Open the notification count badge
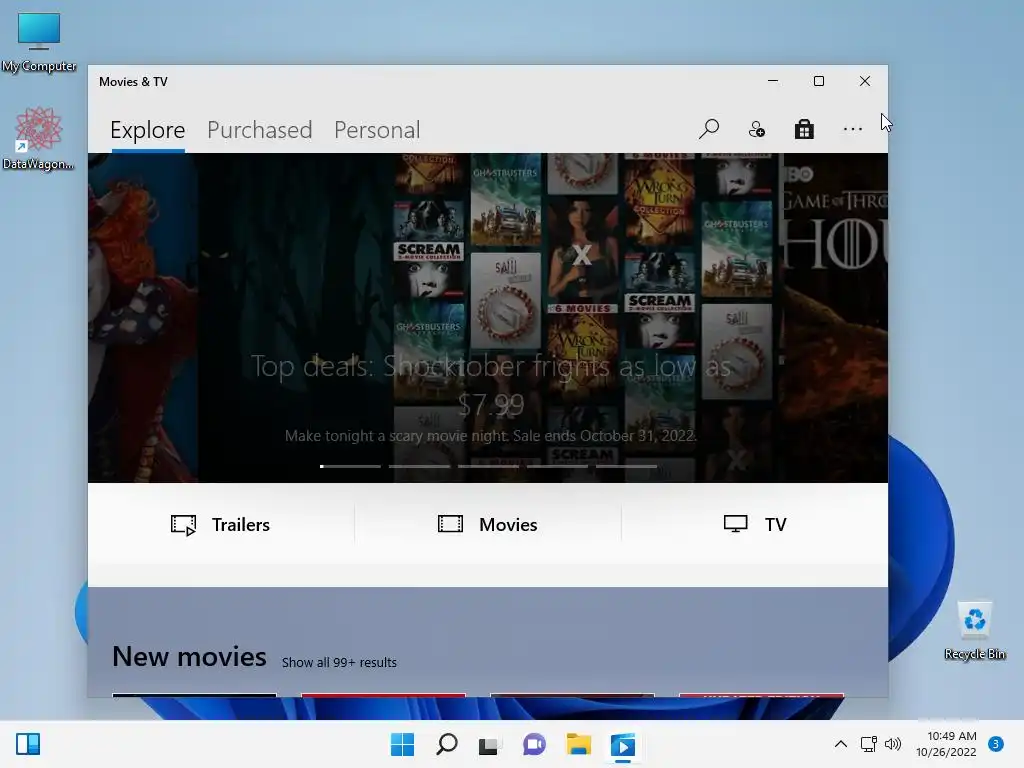Screen dimensions: 1024x768 tap(996, 744)
